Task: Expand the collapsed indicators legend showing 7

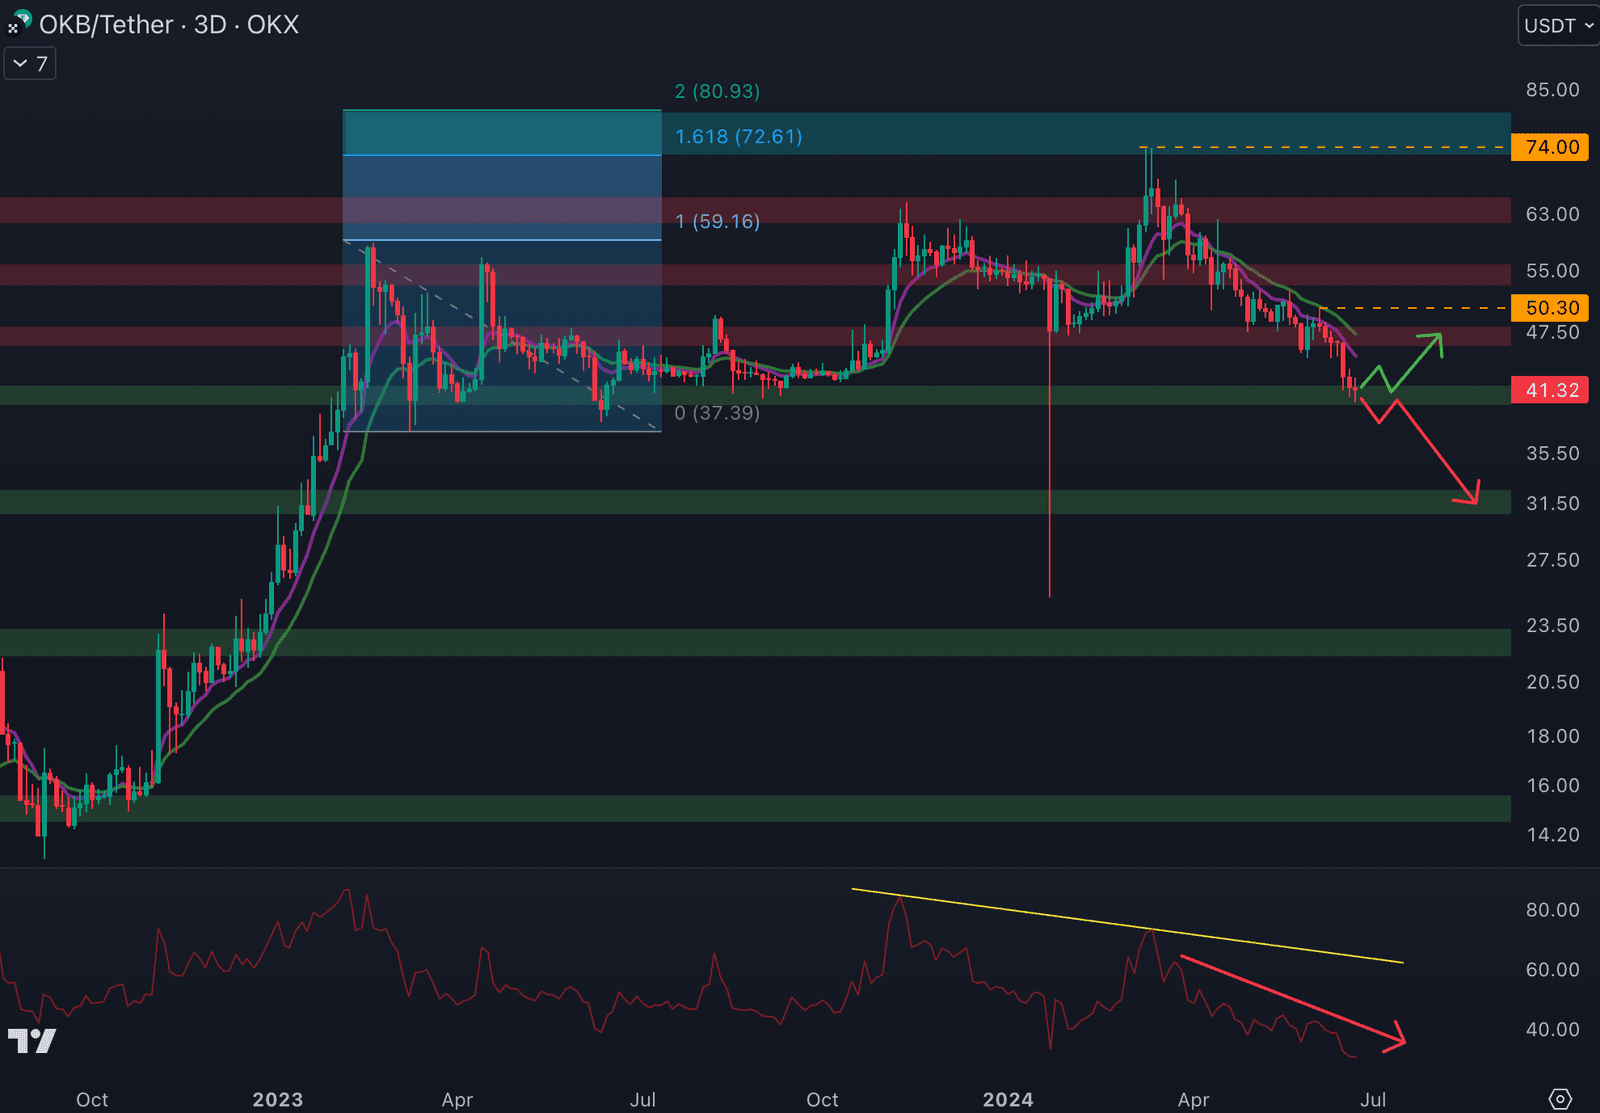Action: [30, 64]
